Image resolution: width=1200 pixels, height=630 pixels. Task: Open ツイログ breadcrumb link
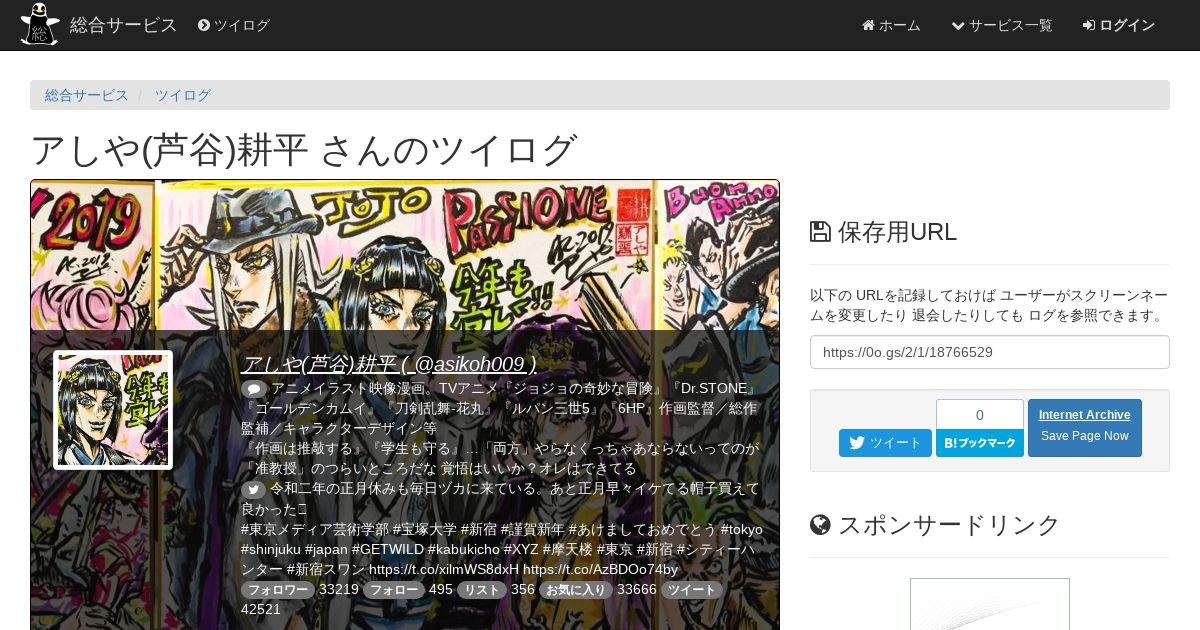click(182, 95)
